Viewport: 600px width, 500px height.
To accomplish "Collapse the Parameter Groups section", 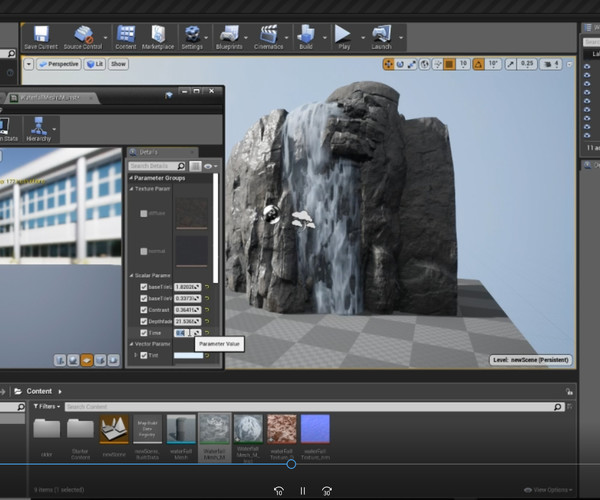I will click(131, 178).
